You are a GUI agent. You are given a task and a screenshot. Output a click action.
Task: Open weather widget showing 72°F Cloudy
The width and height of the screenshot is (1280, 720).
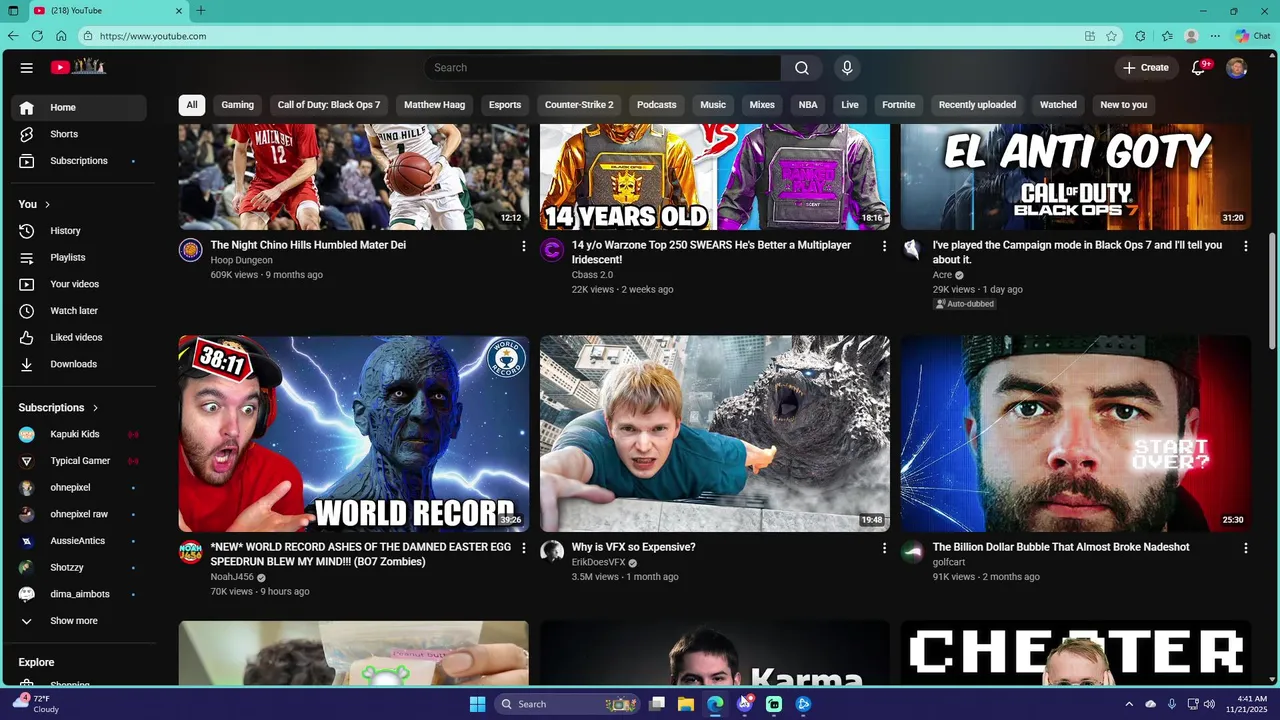pyautogui.click(x=36, y=704)
